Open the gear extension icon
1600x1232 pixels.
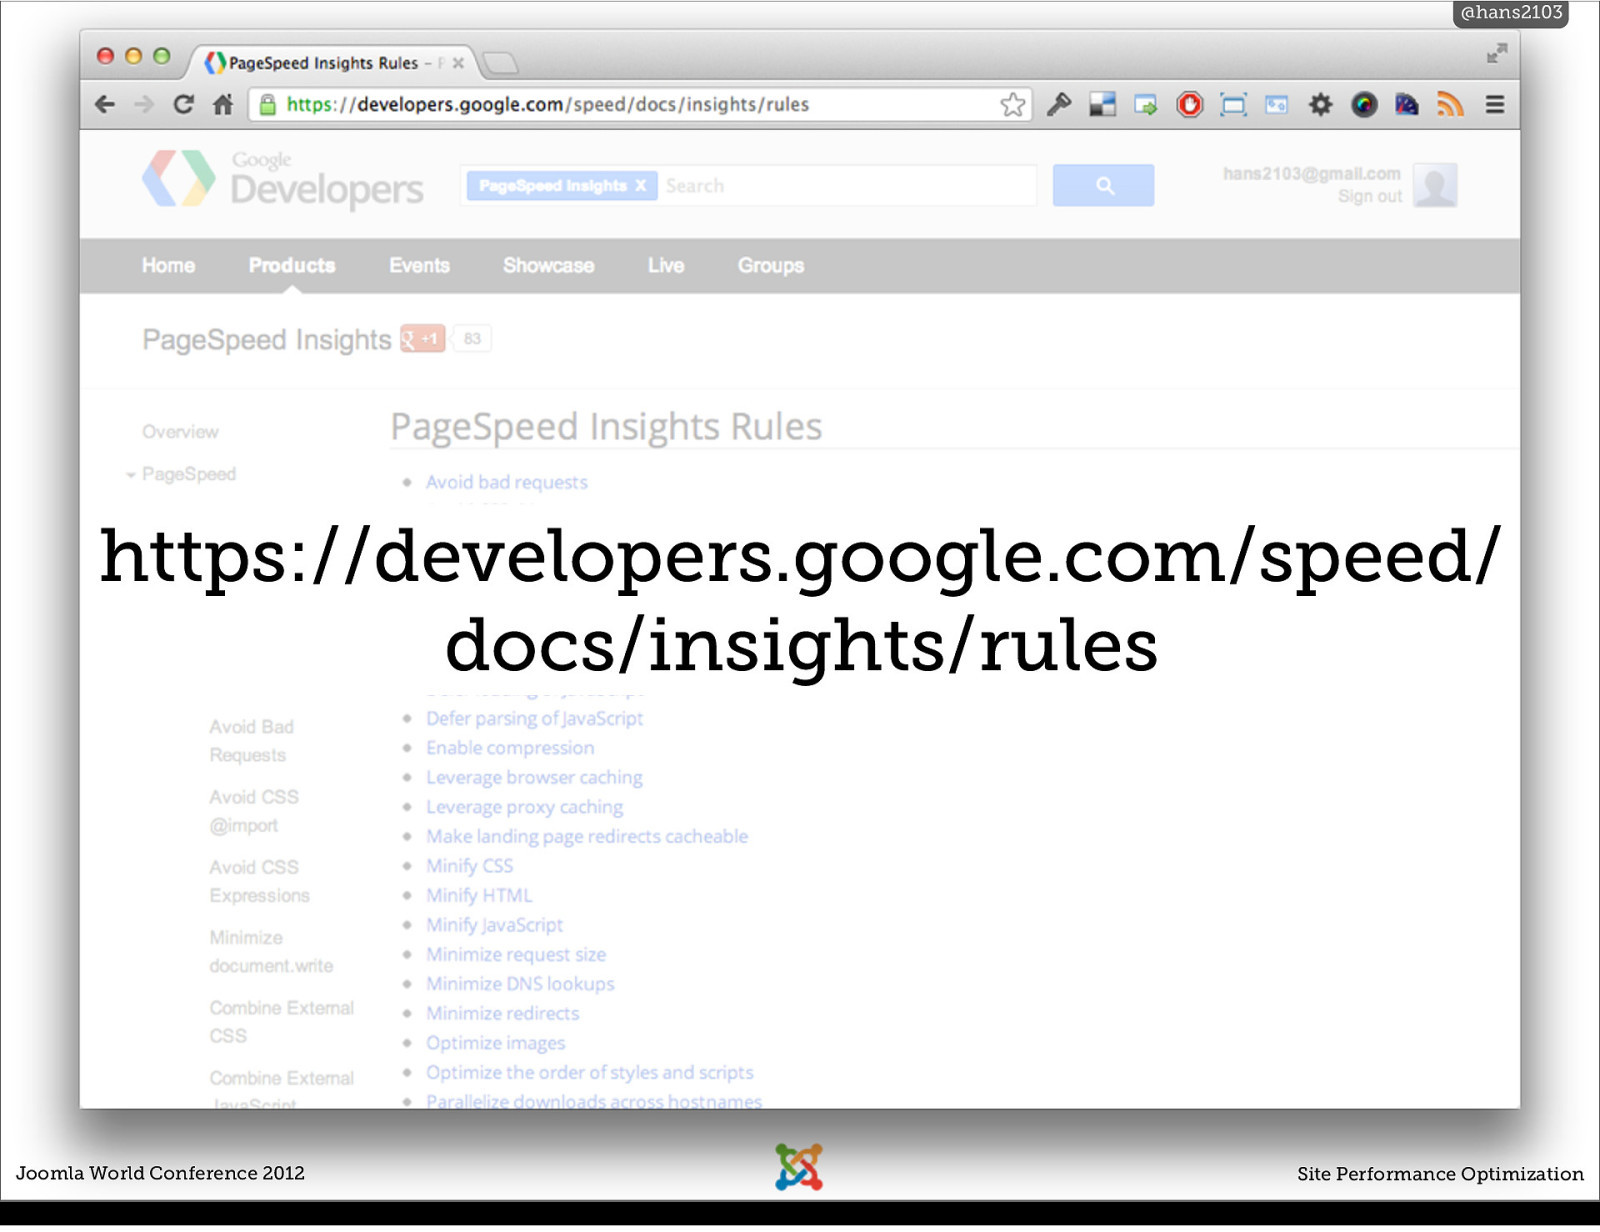[1321, 104]
